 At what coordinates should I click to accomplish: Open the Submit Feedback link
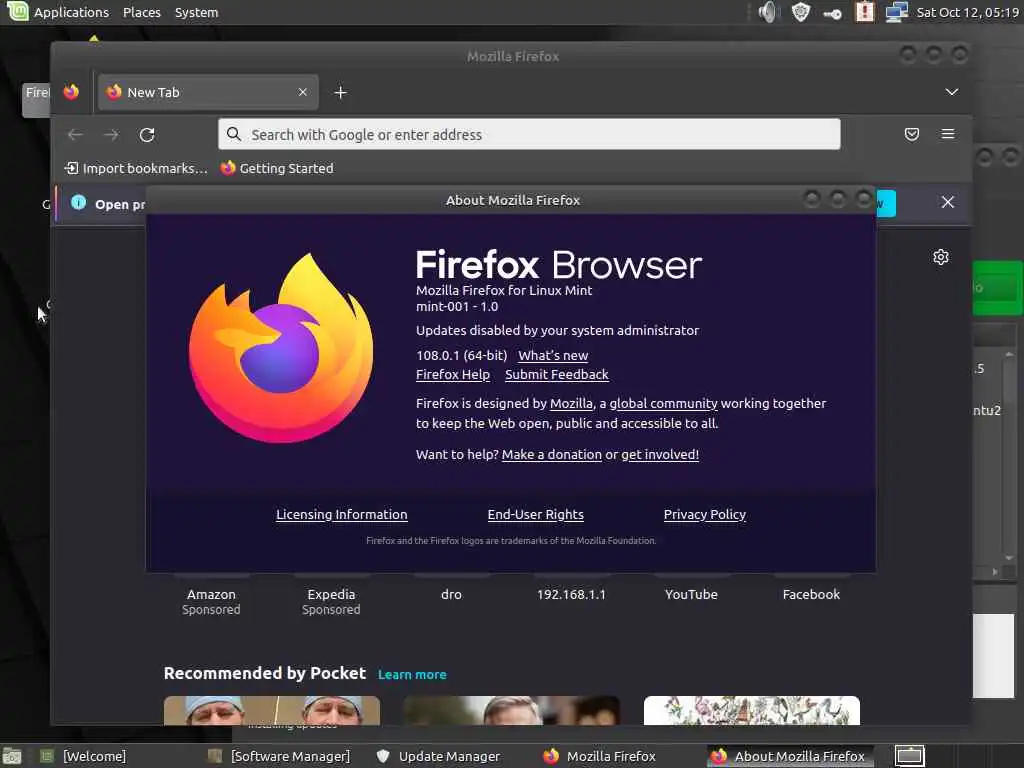click(x=556, y=375)
